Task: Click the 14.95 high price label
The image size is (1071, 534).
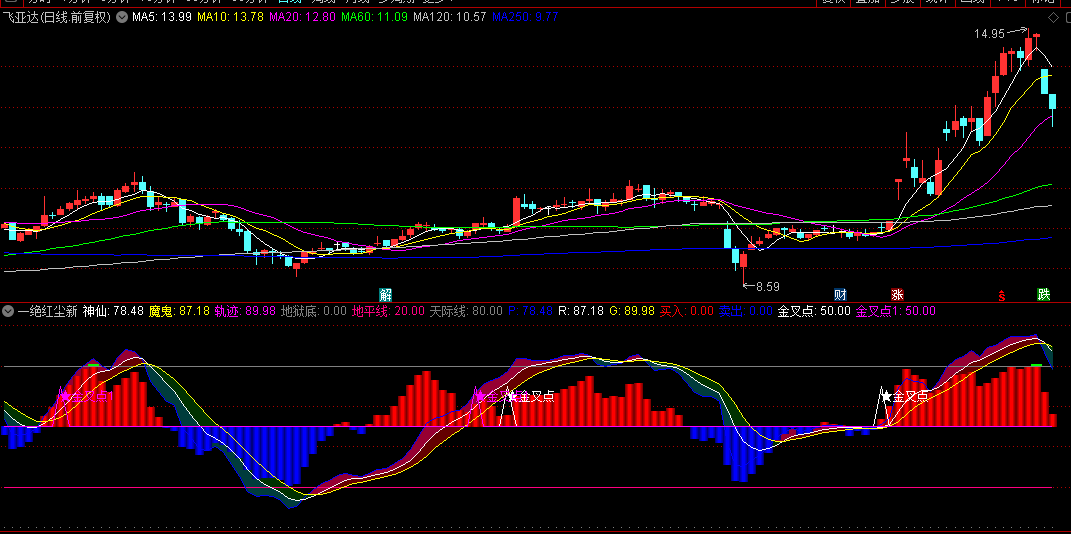Action: 988,33
